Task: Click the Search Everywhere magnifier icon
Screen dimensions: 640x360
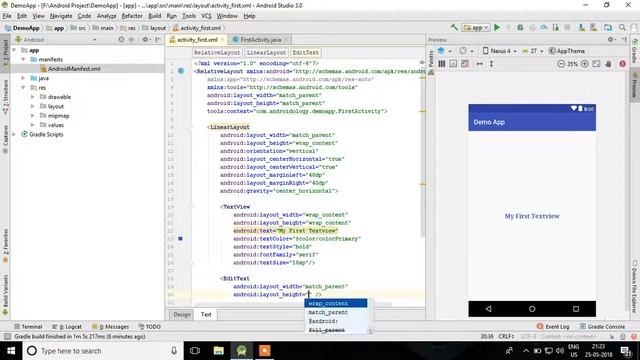Action: [622, 27]
